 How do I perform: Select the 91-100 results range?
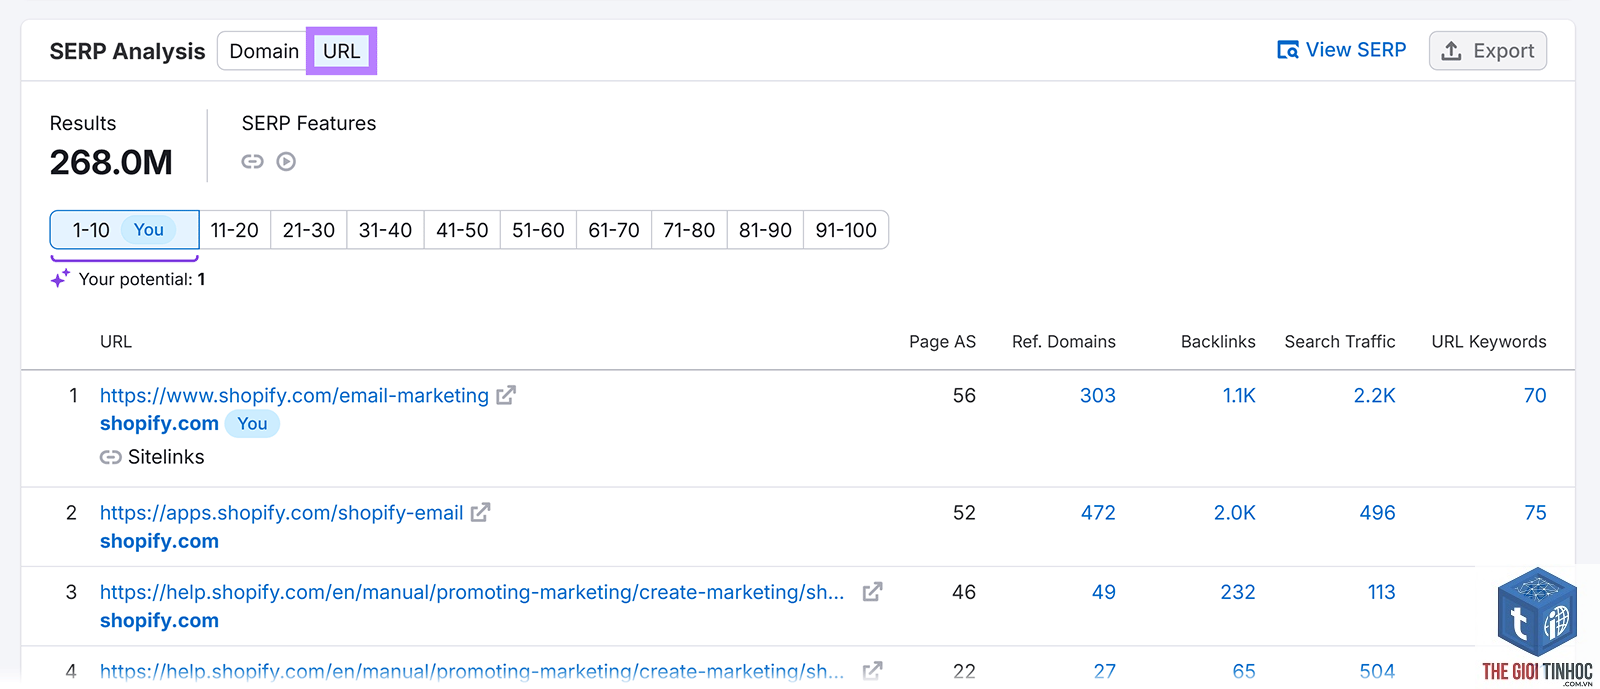tap(846, 230)
